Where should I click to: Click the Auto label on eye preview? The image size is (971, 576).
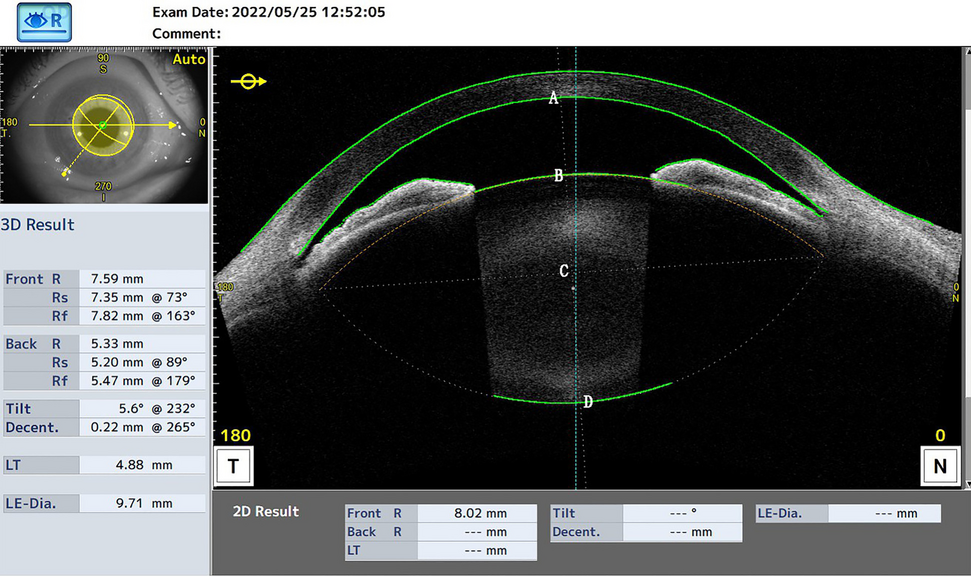click(189, 59)
